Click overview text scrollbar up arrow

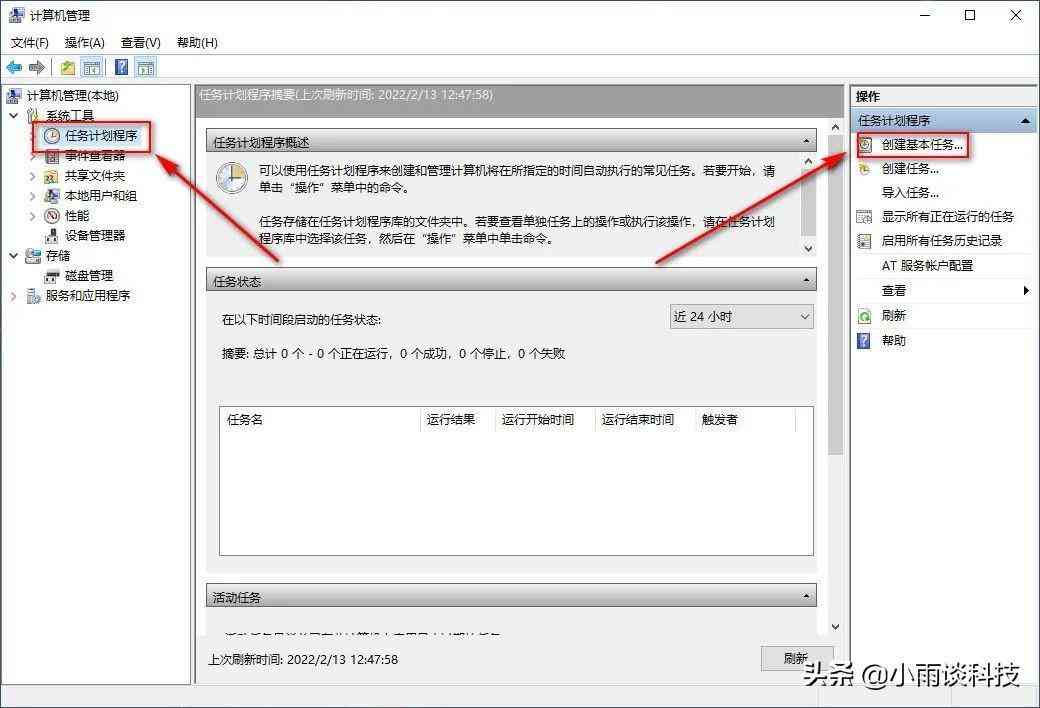pos(808,161)
